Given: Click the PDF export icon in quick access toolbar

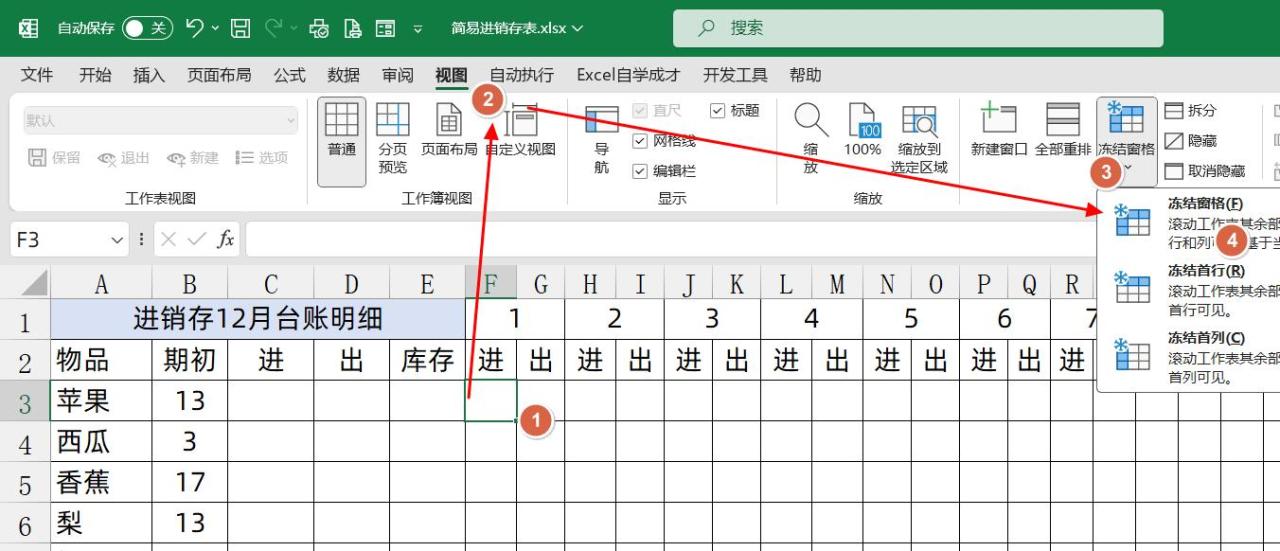Looking at the screenshot, I should click(352, 28).
